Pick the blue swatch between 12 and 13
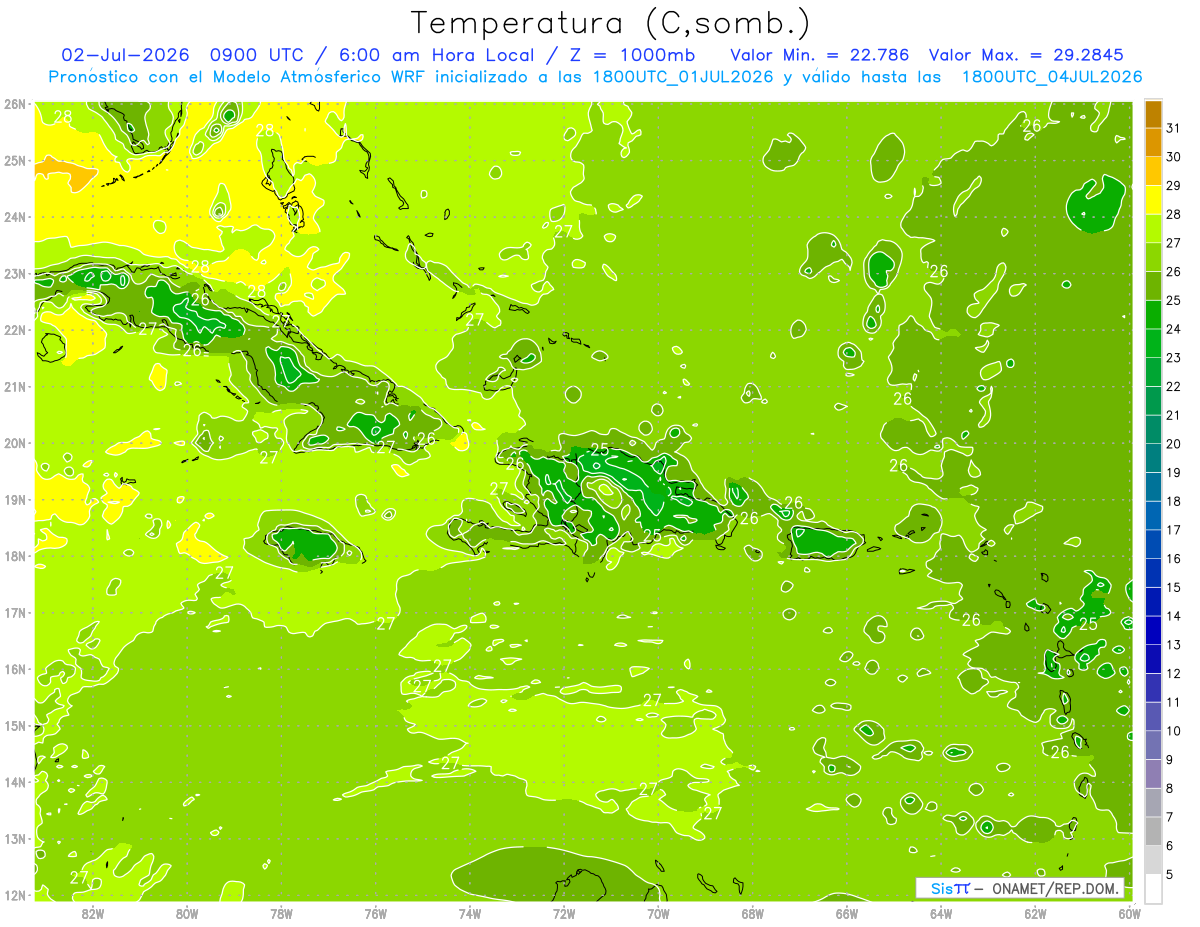 [1153, 659]
